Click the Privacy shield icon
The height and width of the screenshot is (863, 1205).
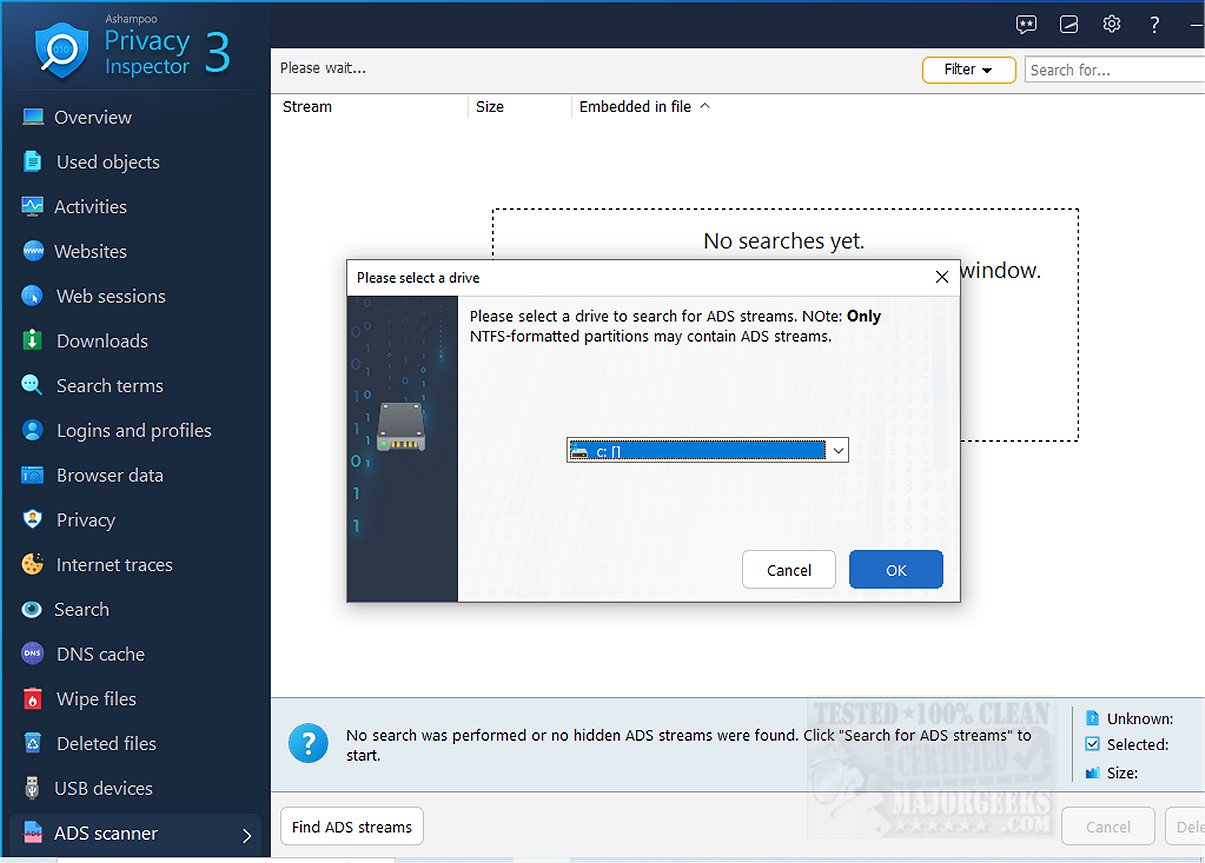[x=33, y=520]
